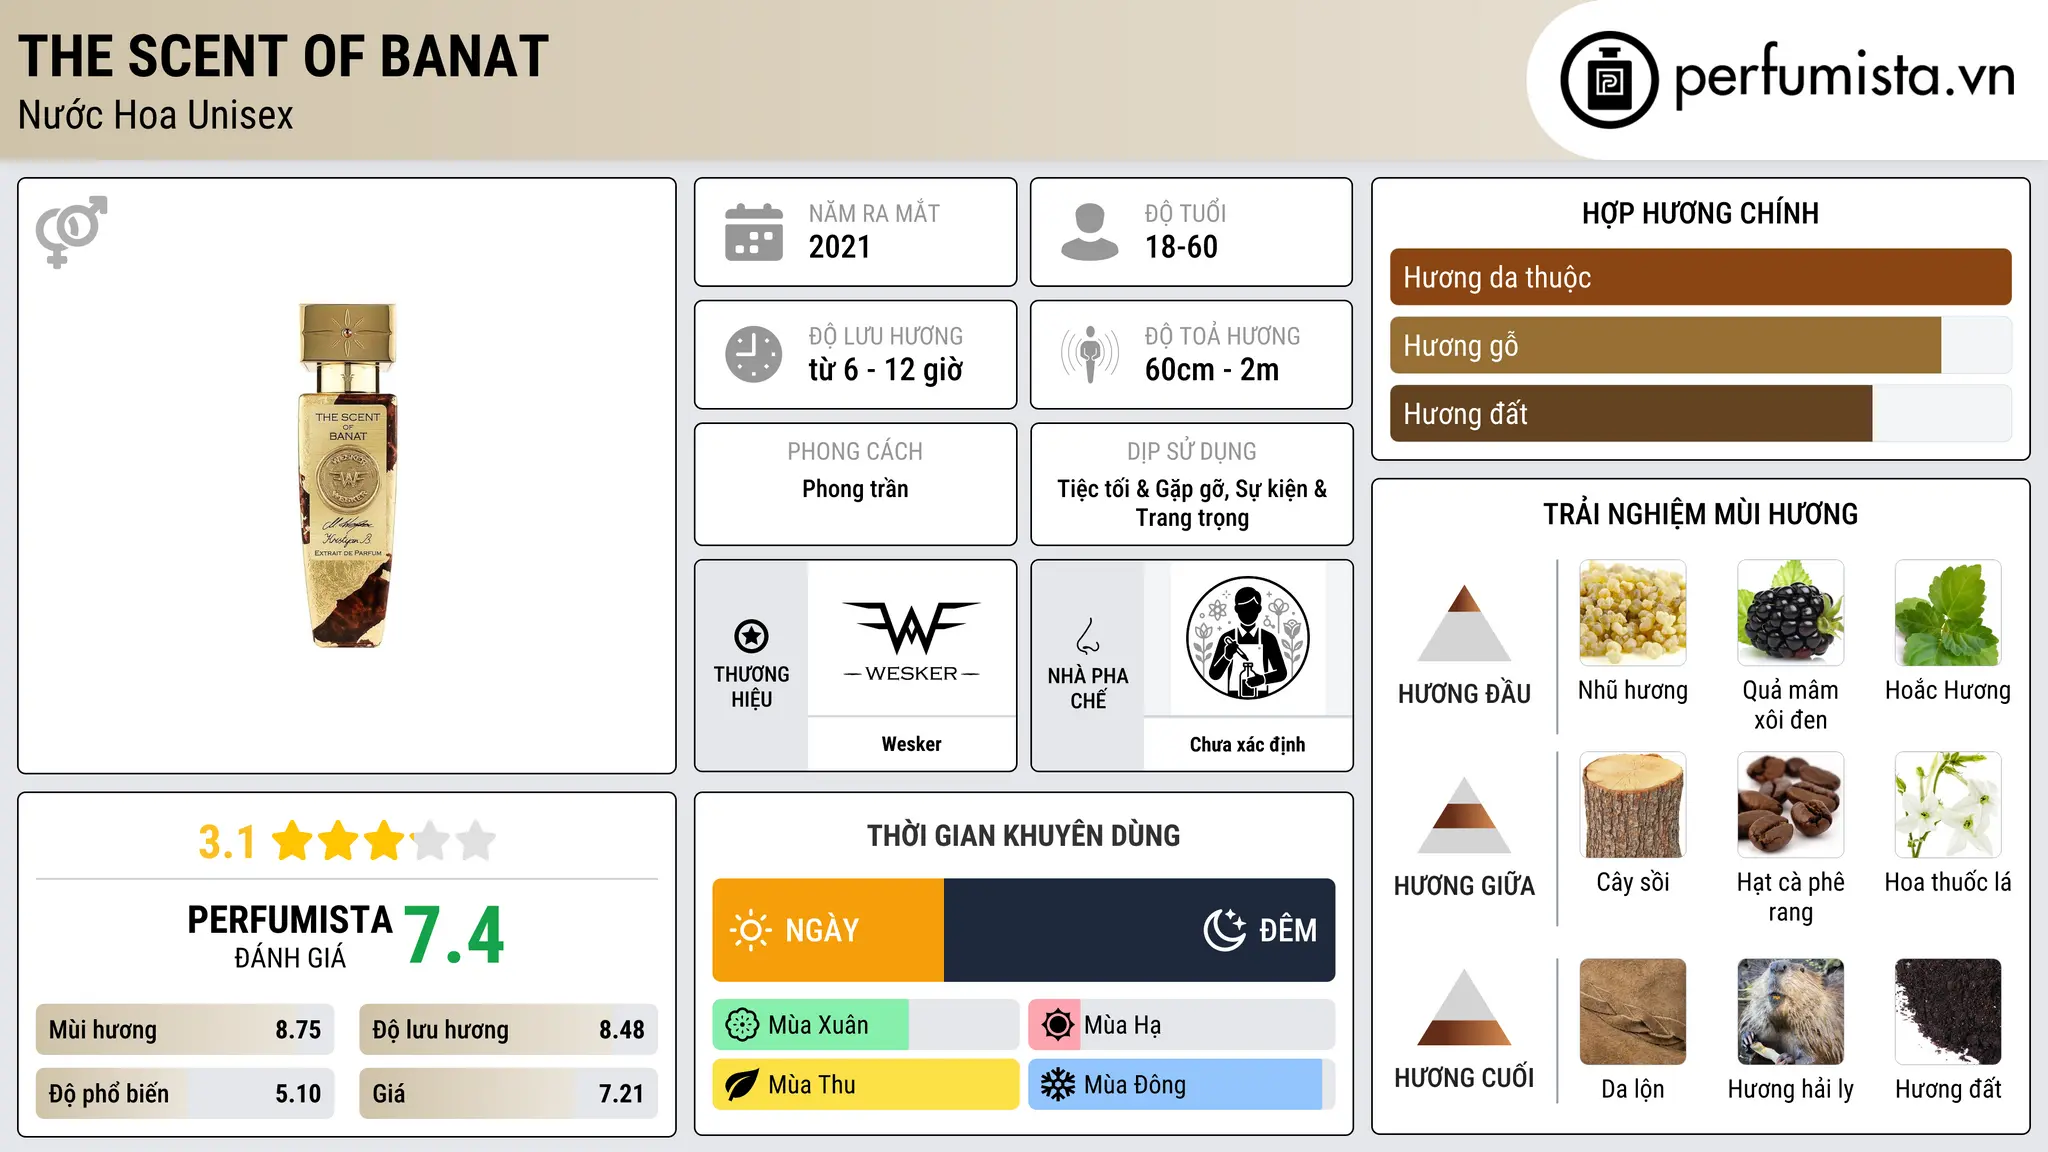Screen dimensions: 2048x1152
Task: Click the release year 2021 value
Action: tap(839, 247)
